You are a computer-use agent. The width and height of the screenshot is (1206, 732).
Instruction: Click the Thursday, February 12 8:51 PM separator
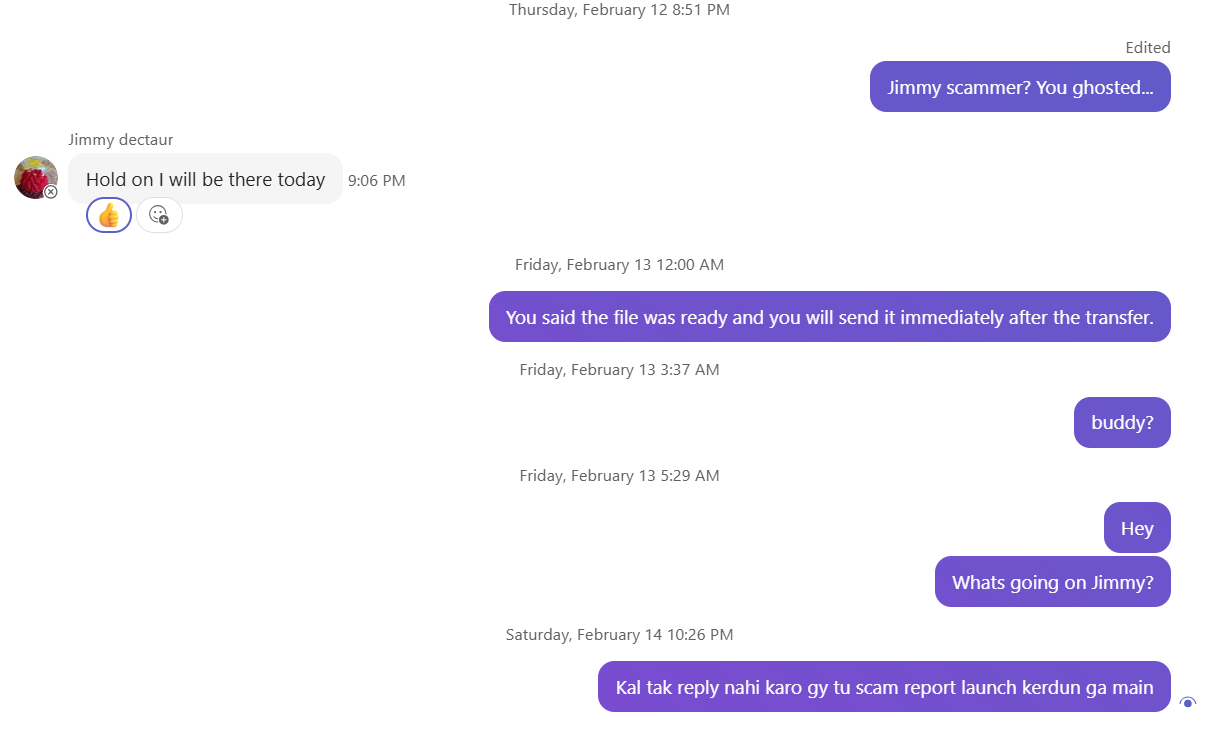[x=619, y=10]
